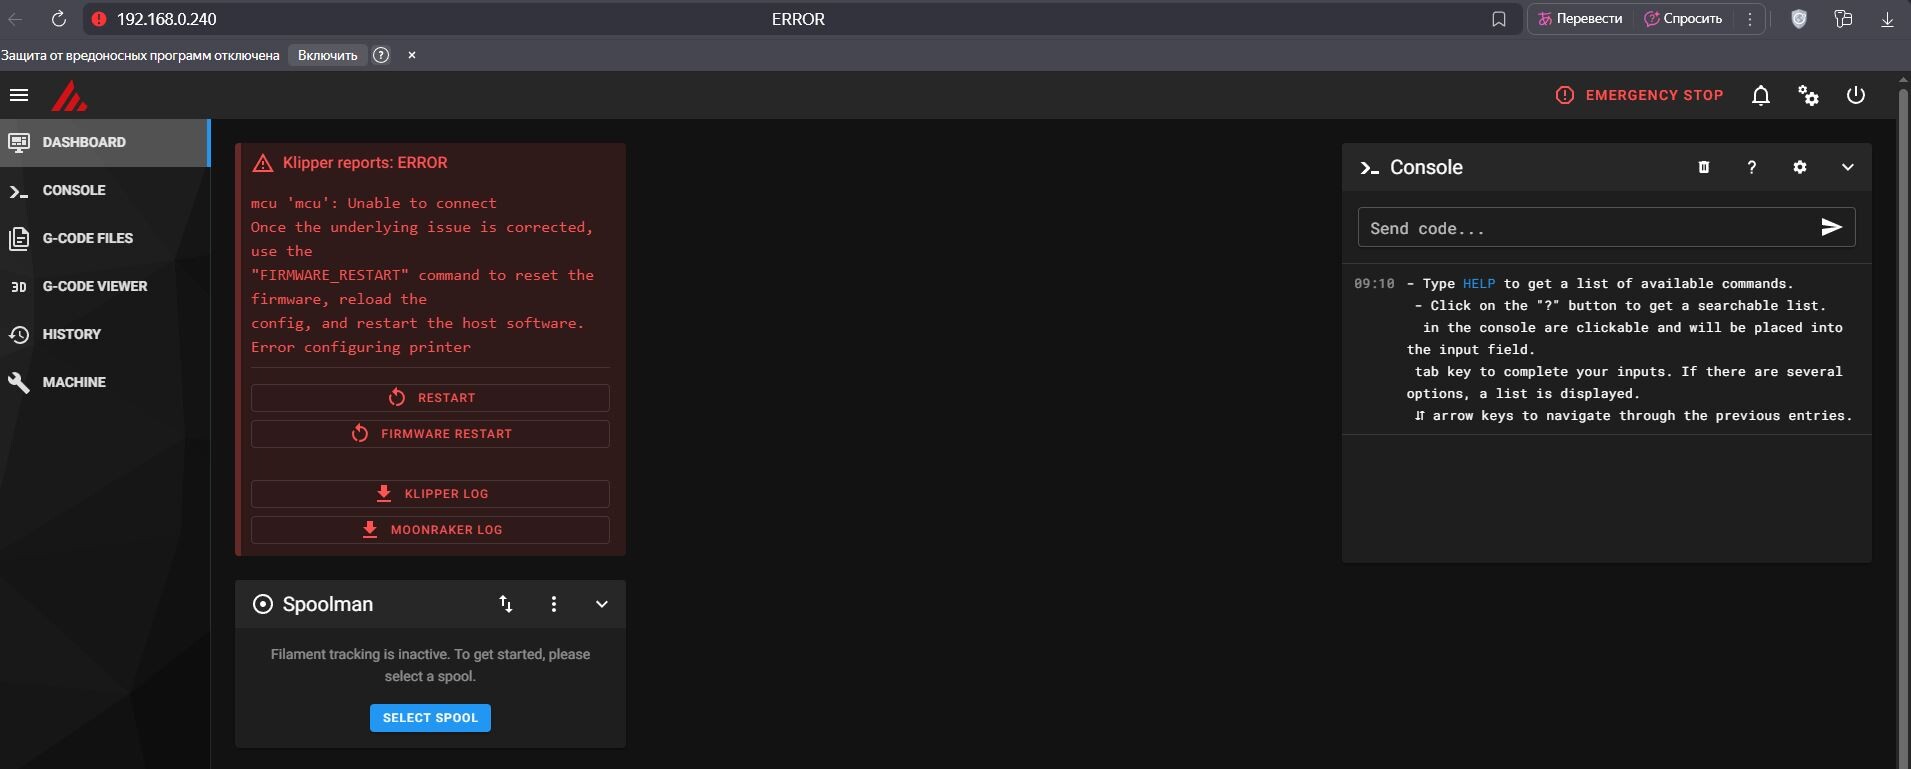Focus the Send code input field
The height and width of the screenshot is (769, 1911).
pyautogui.click(x=1590, y=228)
